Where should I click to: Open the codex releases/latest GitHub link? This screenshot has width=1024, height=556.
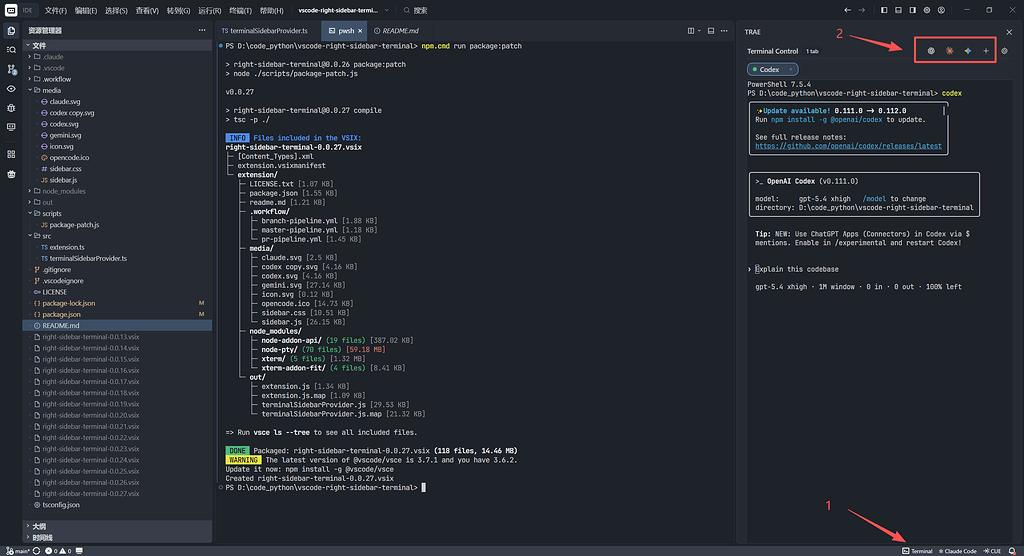[848, 146]
